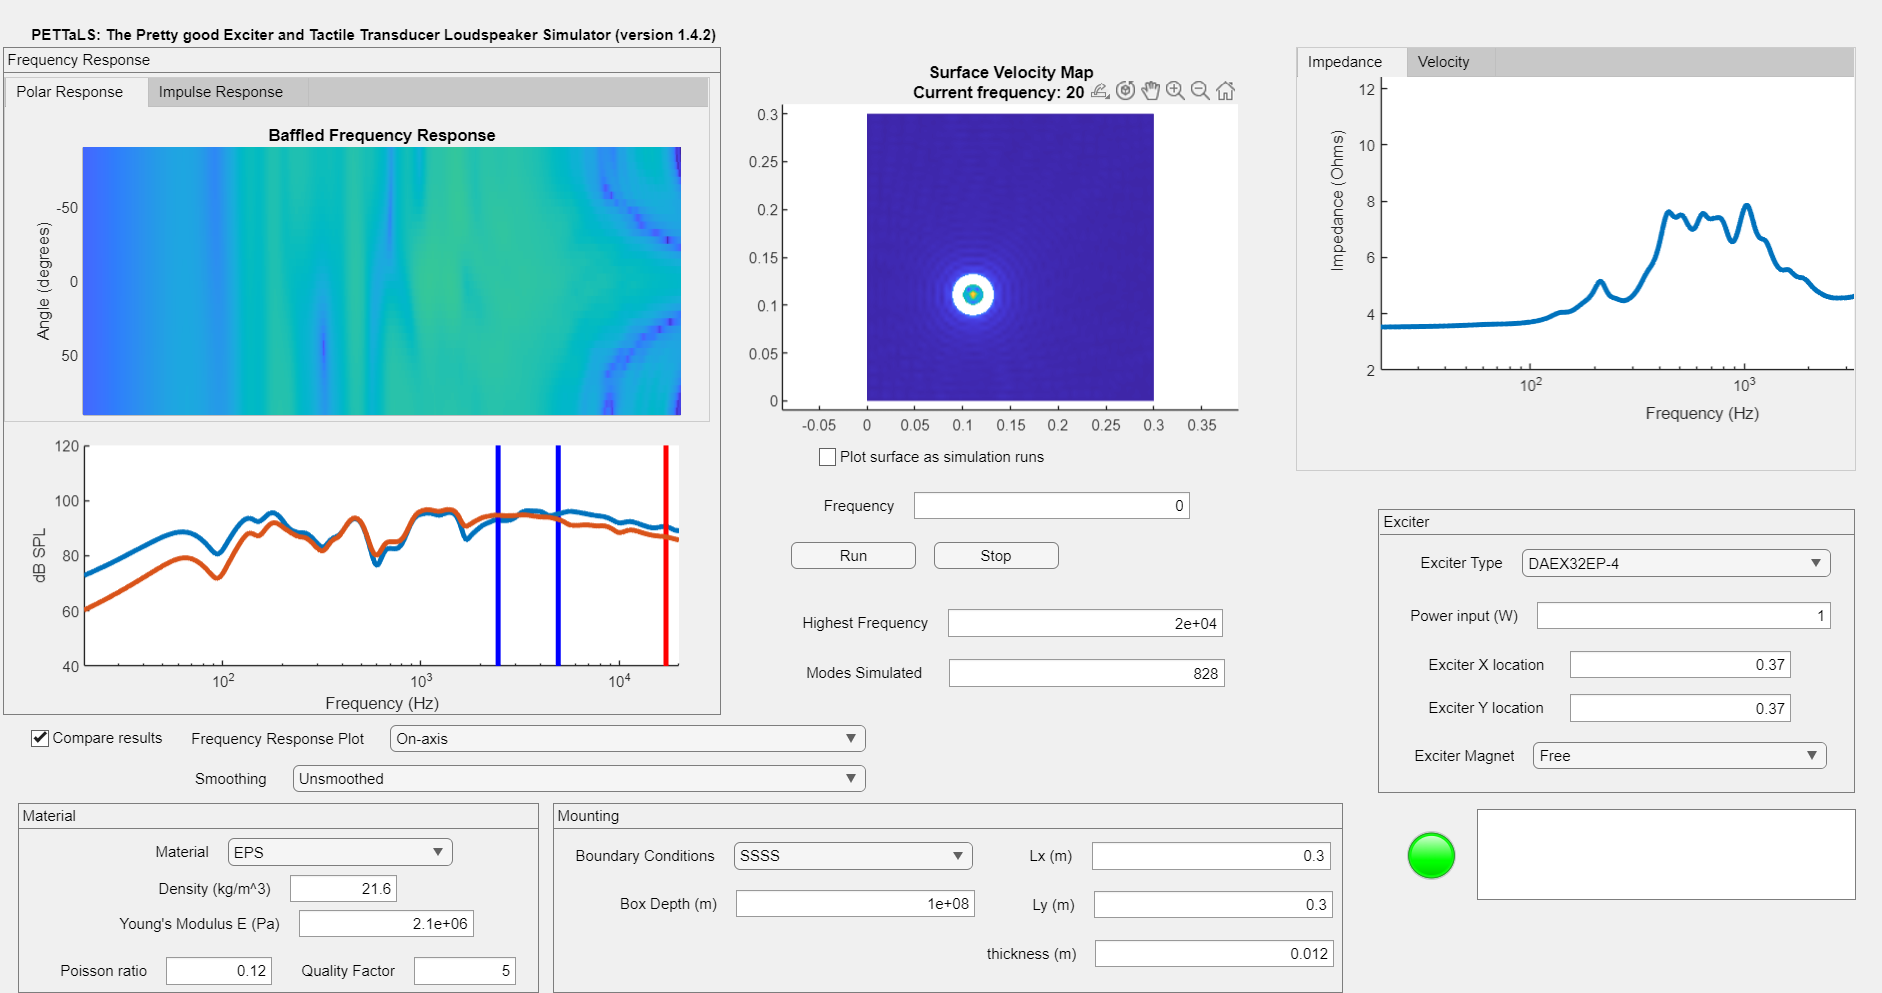Click the red vertical marker line on the SPL plot
Viewport: 1882px width, 993px height.
click(666, 555)
